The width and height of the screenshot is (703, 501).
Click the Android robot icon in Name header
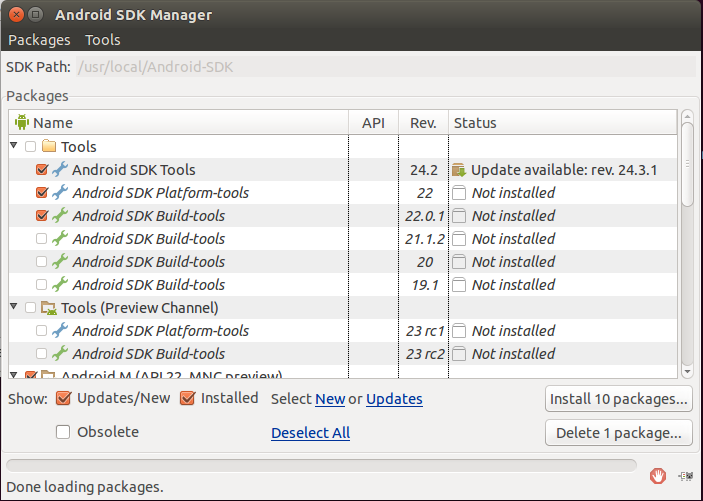pos(22,122)
